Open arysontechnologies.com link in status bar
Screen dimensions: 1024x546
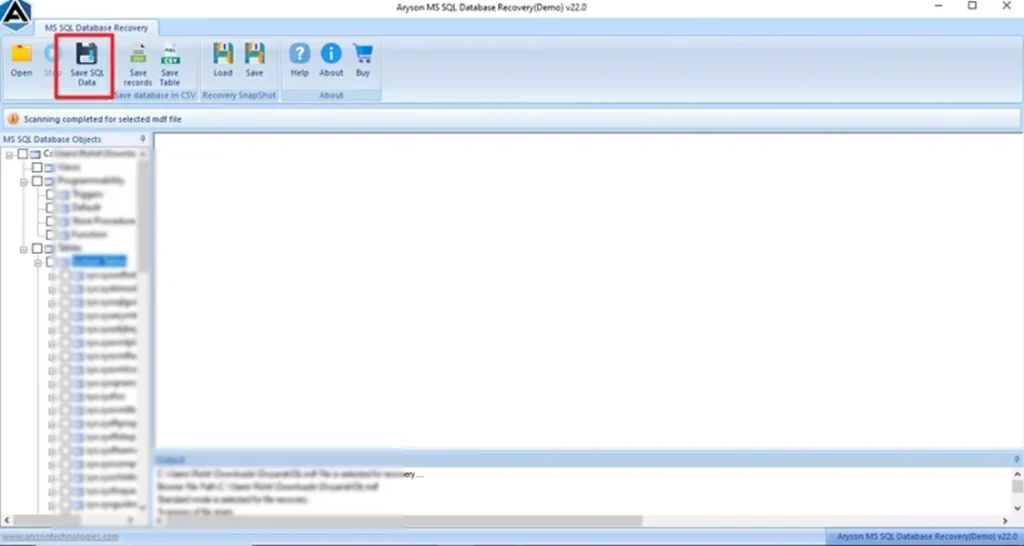[x=60, y=537]
